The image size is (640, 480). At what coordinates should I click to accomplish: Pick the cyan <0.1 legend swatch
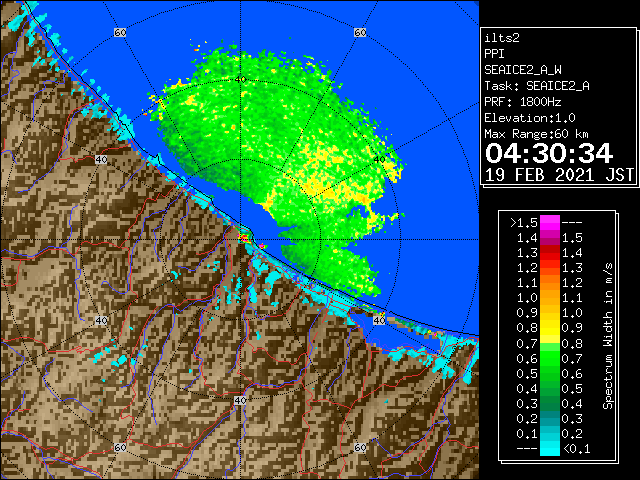(x=550, y=449)
